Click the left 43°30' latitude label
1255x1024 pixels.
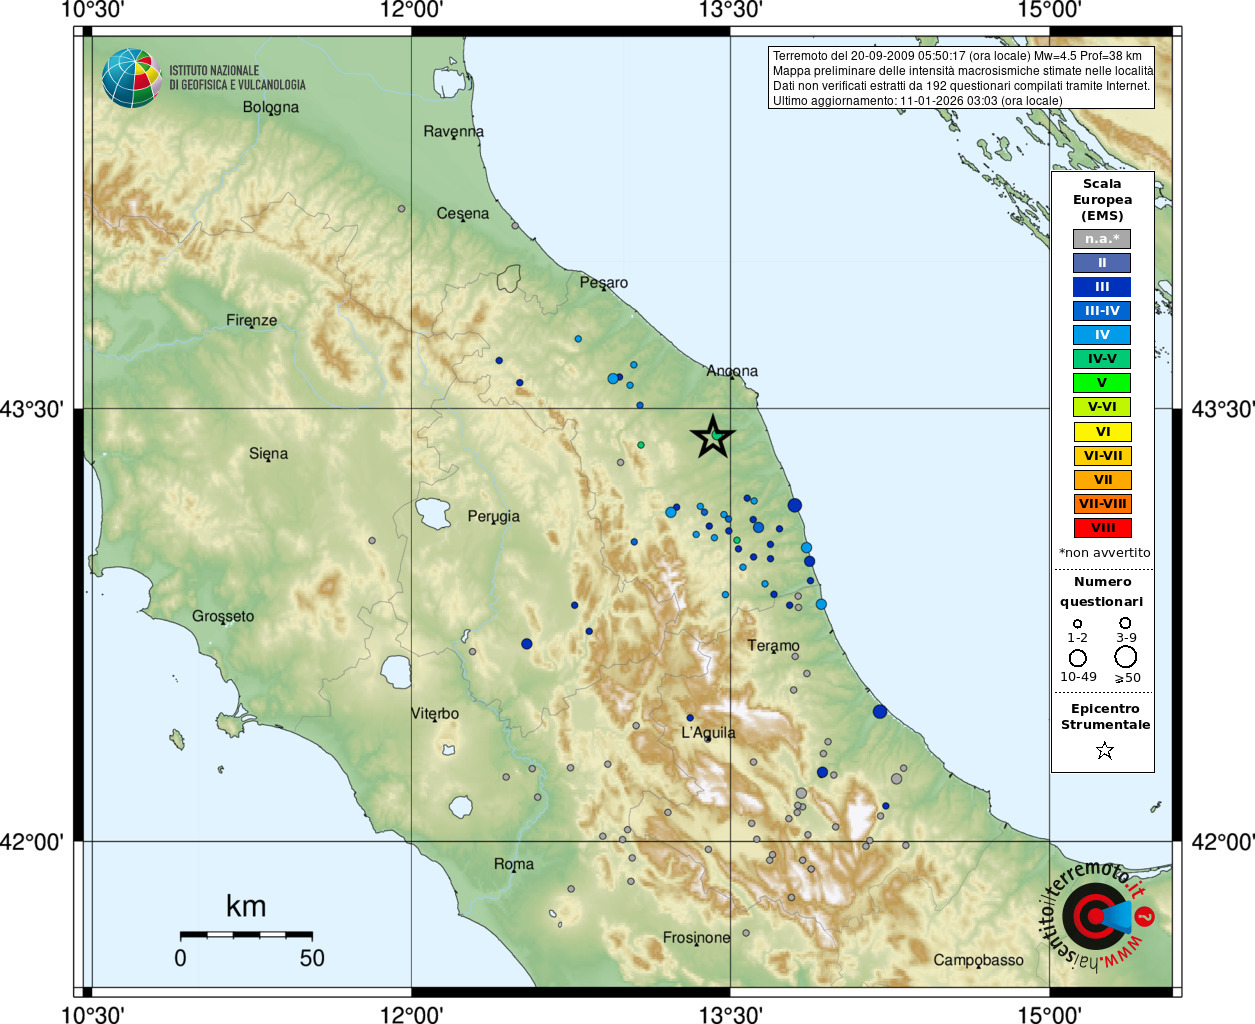coord(32,409)
